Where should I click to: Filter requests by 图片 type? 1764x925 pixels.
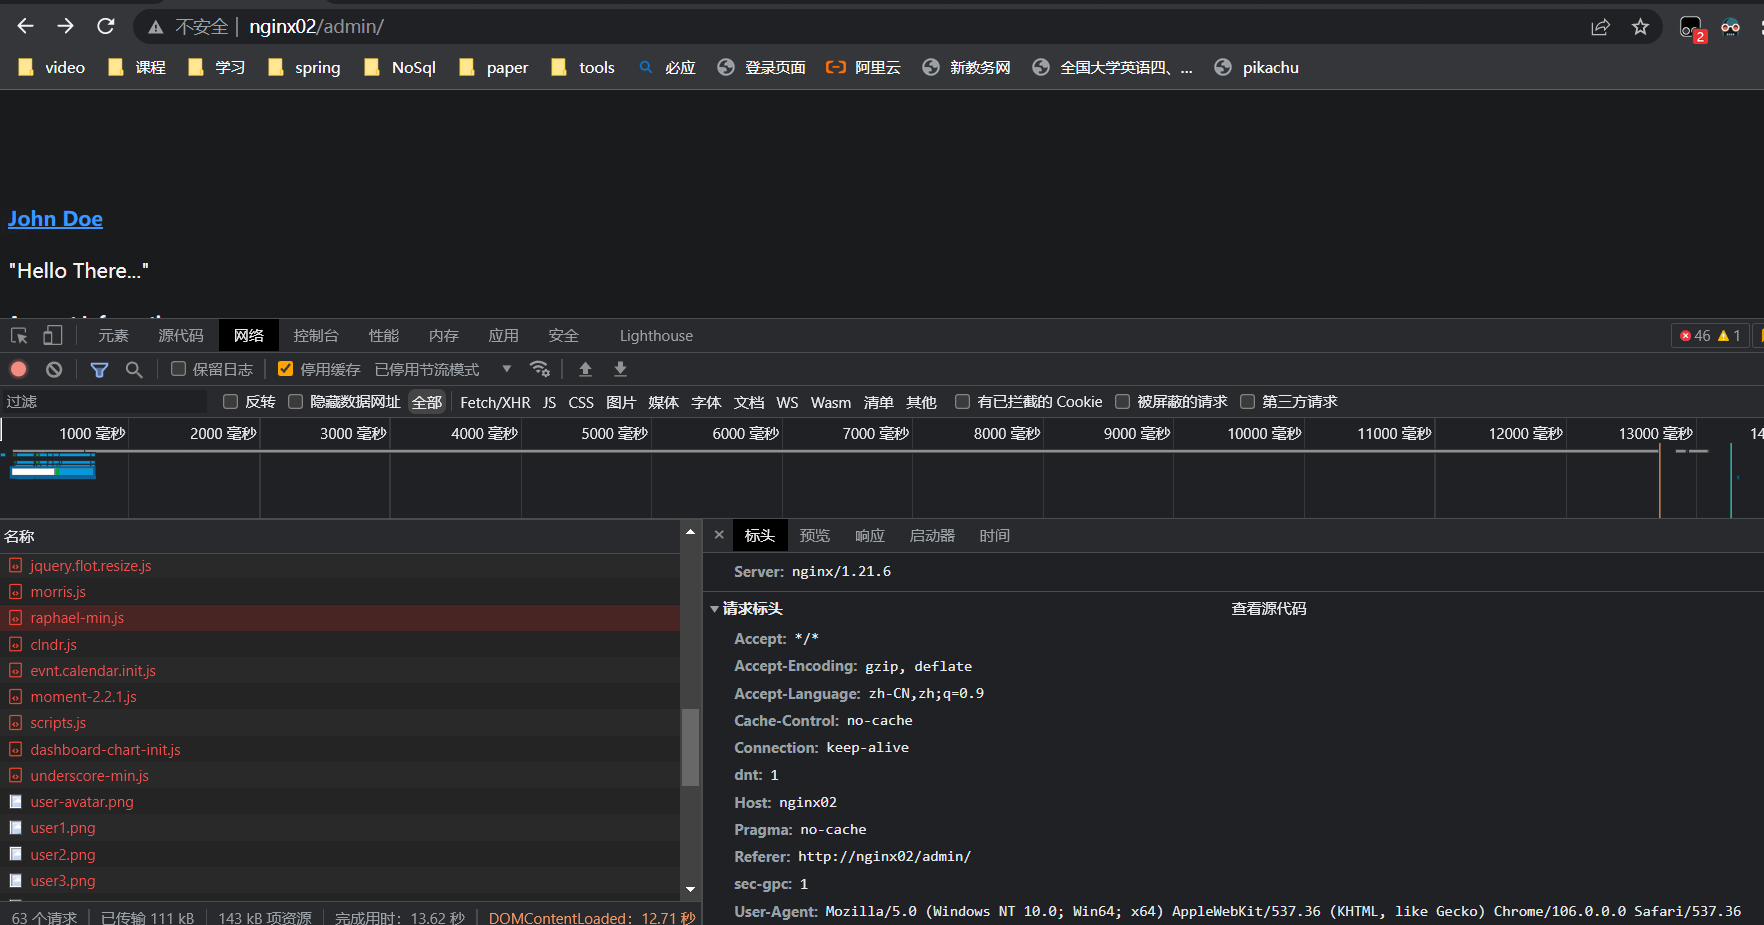[x=621, y=402]
